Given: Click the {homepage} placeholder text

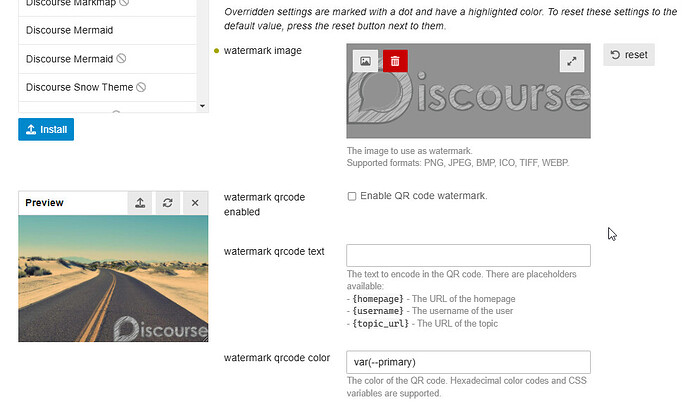Looking at the screenshot, I should [x=378, y=299].
